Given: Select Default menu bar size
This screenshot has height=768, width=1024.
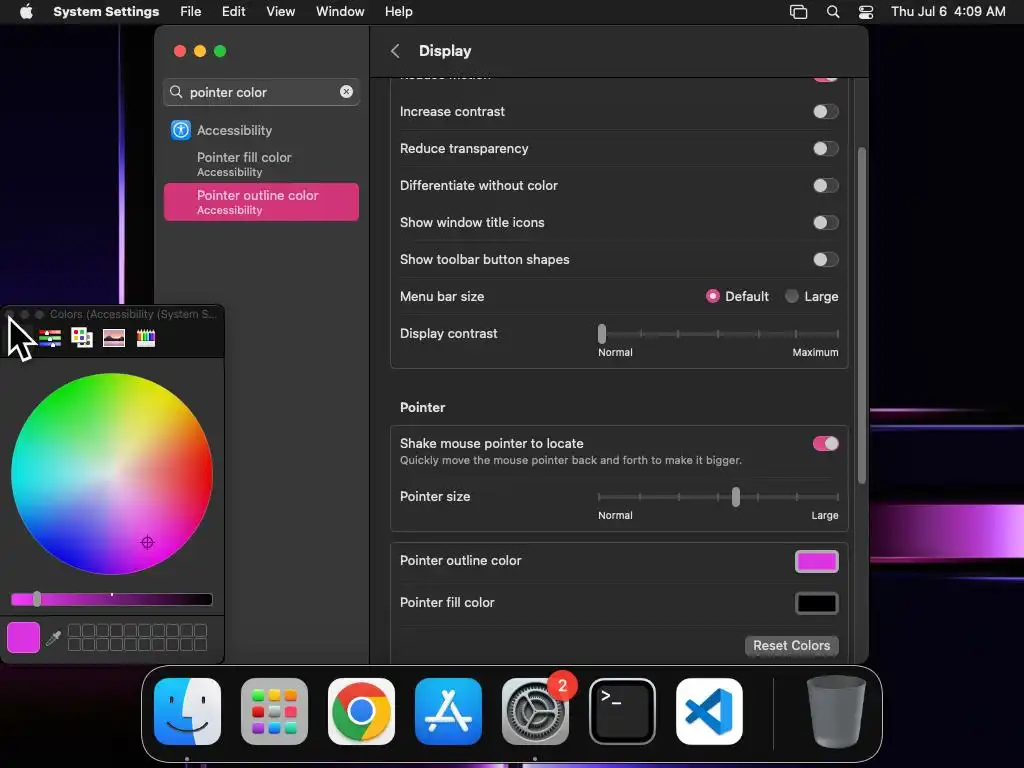Looking at the screenshot, I should [x=712, y=296].
